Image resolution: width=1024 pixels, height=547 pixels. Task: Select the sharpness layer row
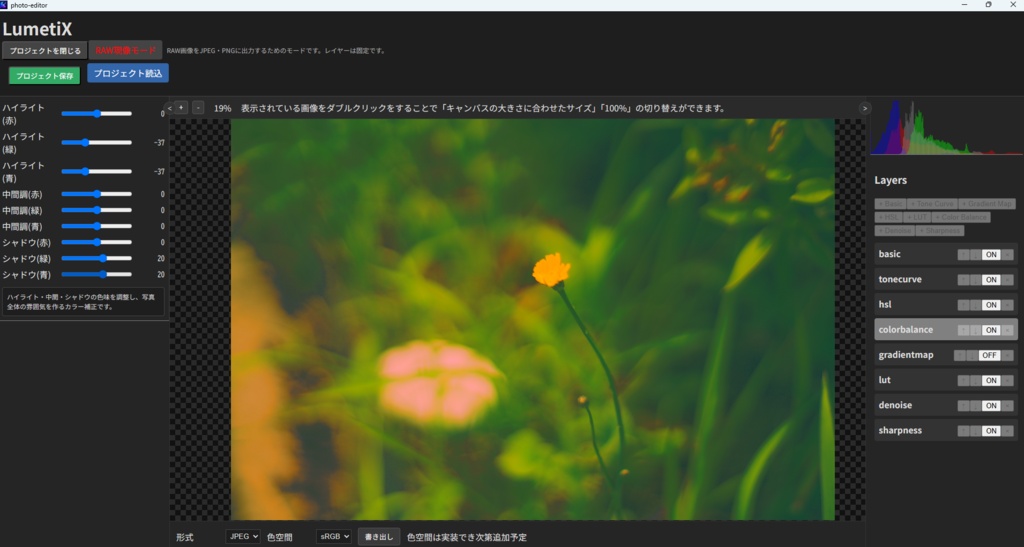pos(946,431)
